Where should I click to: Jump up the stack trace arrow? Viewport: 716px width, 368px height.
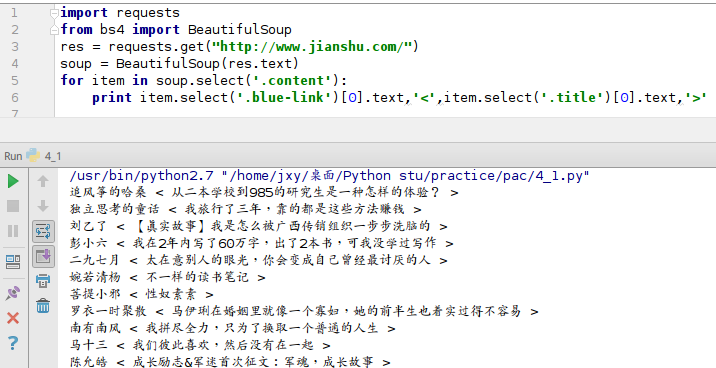pyautogui.click(x=43, y=181)
